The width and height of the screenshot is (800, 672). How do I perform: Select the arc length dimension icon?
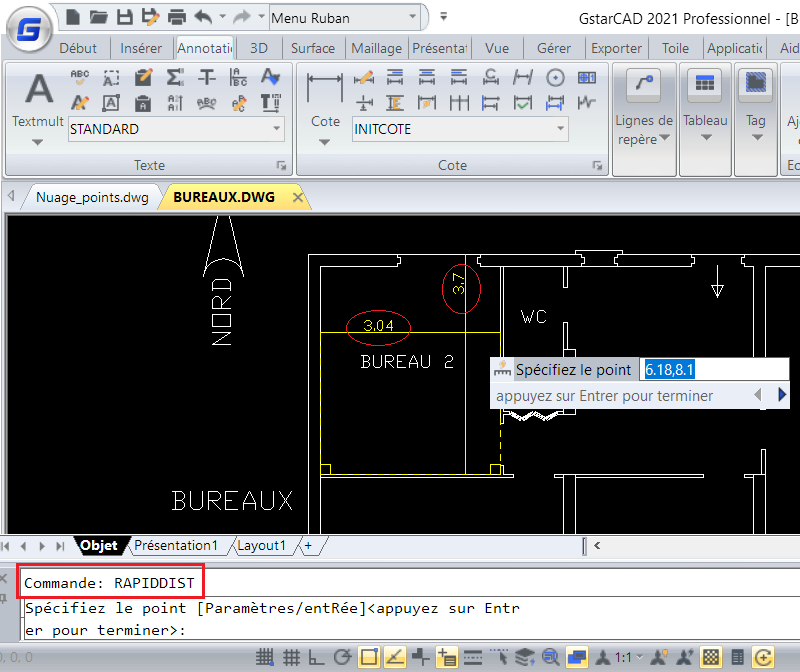(x=491, y=77)
